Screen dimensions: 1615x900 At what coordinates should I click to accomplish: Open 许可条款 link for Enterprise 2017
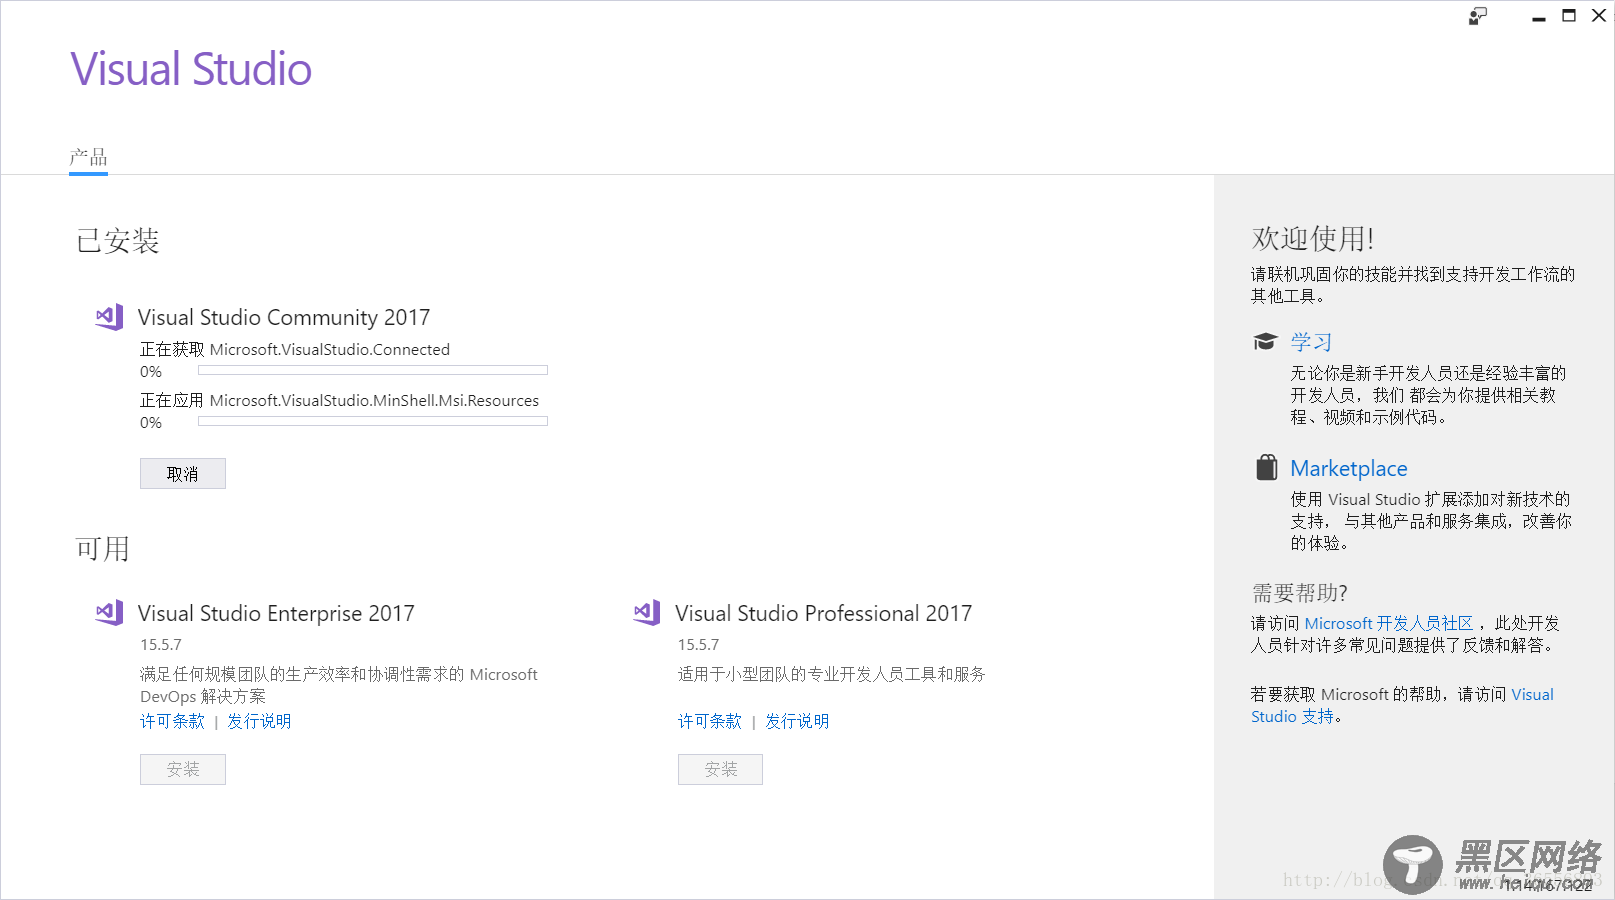click(172, 721)
